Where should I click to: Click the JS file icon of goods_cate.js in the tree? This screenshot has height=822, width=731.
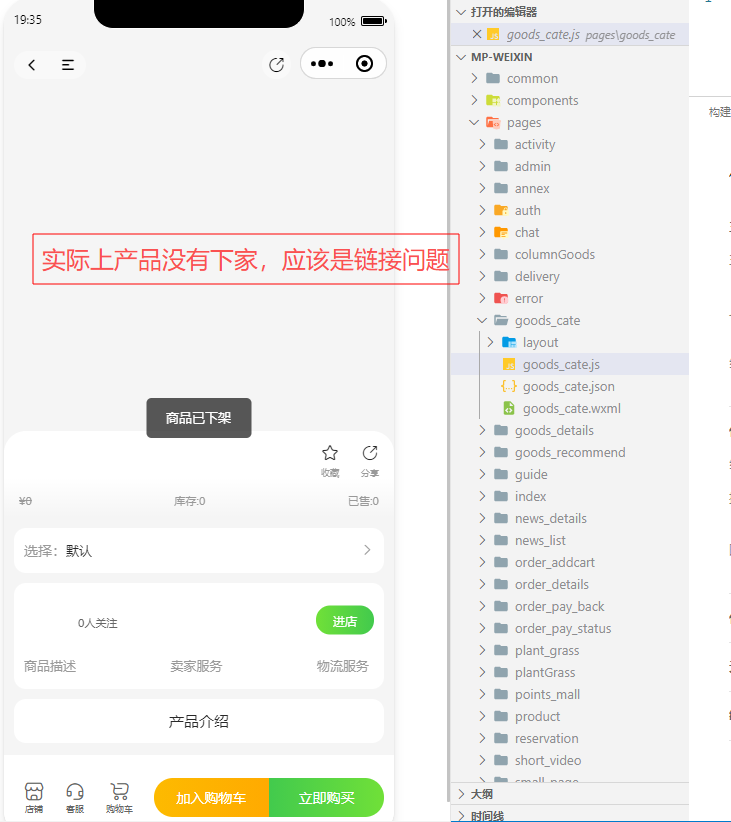point(509,364)
